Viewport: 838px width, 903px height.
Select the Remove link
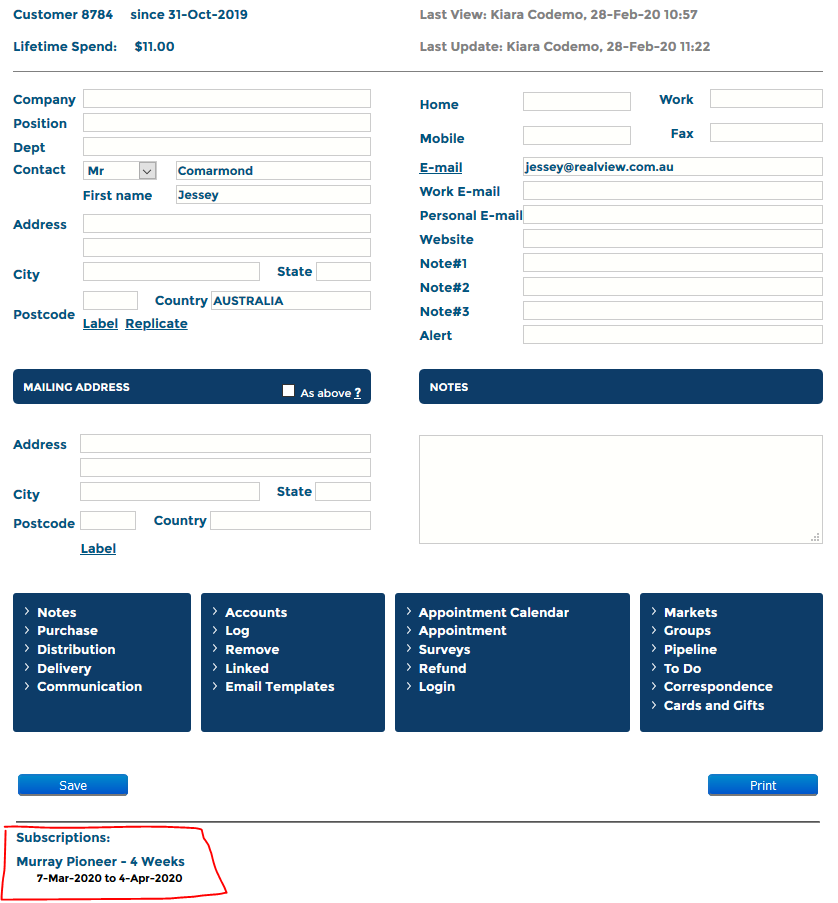pyautogui.click(x=252, y=650)
